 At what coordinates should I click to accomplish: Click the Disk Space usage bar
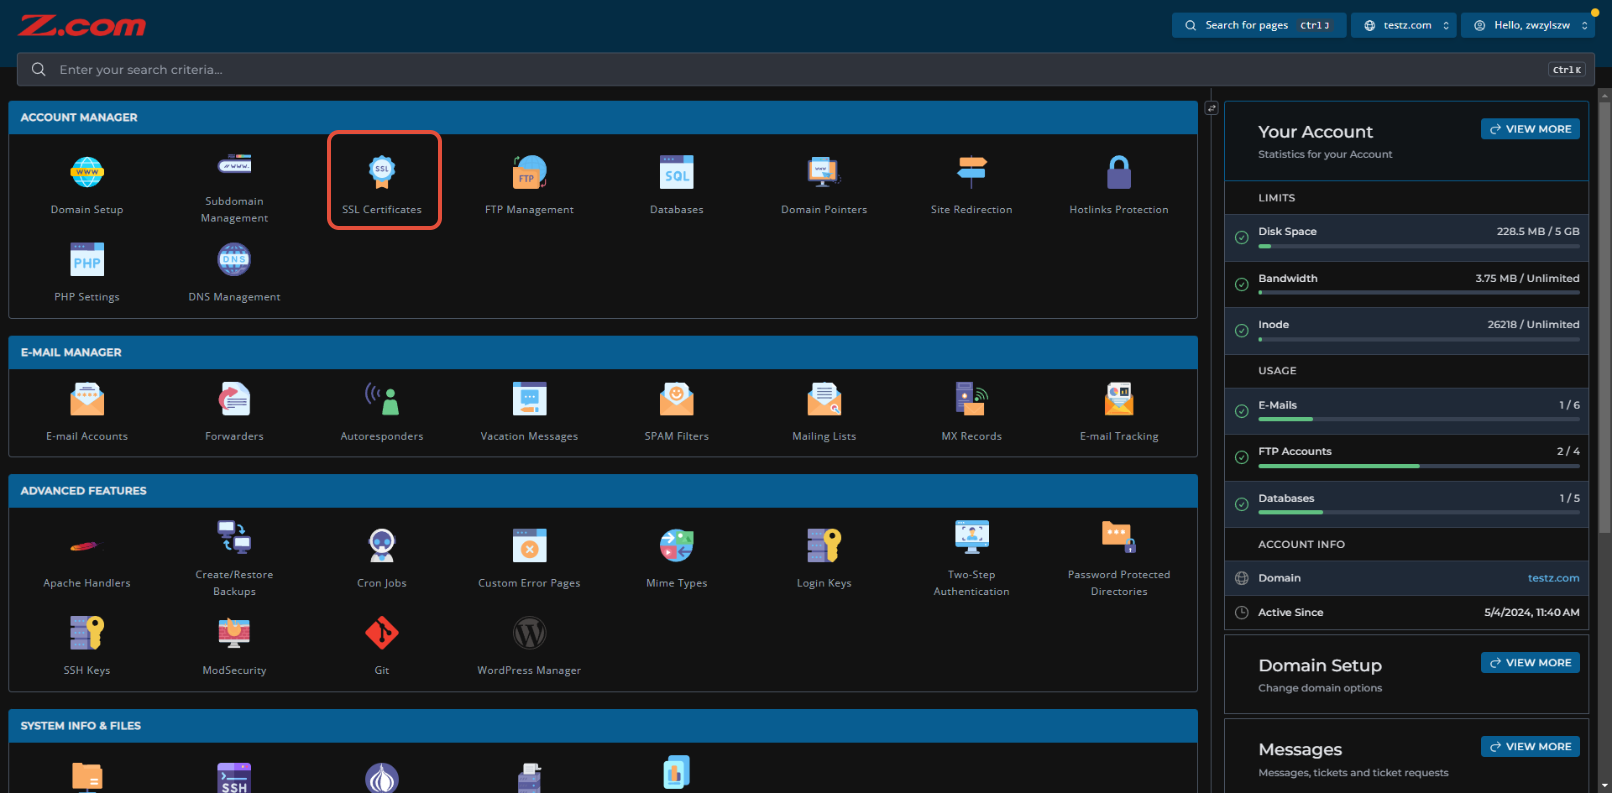pyautogui.click(x=1419, y=246)
